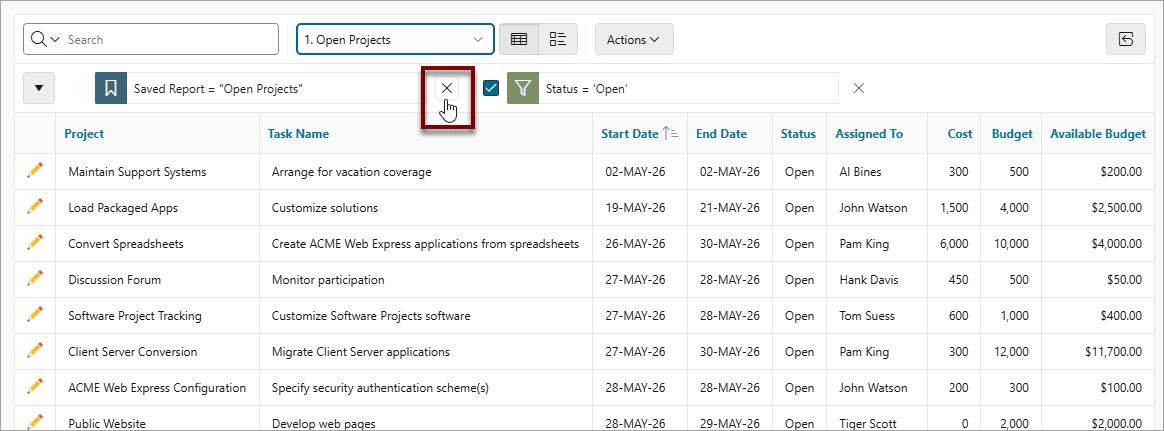Open search column selector magnifier dropdown
The image size is (1164, 431).
point(45,39)
